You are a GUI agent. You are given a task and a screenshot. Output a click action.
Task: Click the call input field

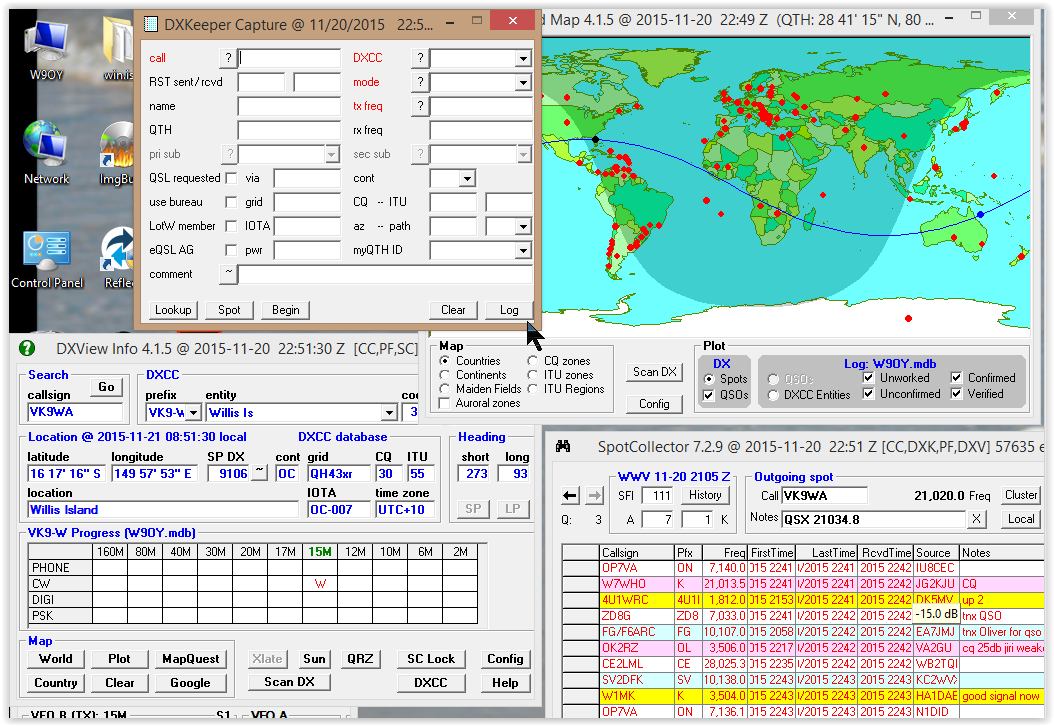289,58
